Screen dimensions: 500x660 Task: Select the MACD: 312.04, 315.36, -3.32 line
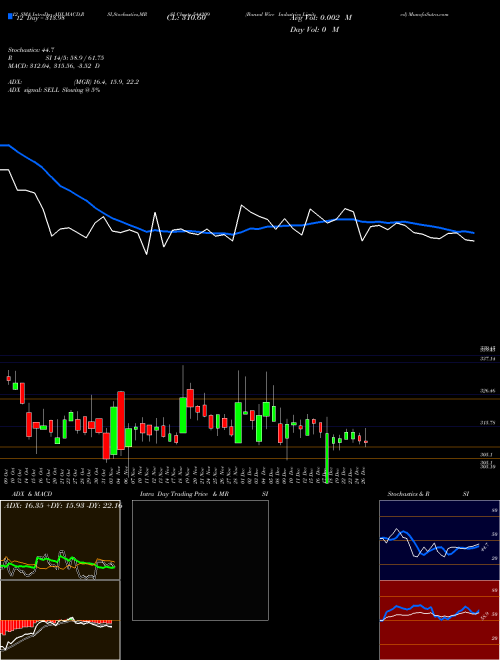(x=54, y=66)
